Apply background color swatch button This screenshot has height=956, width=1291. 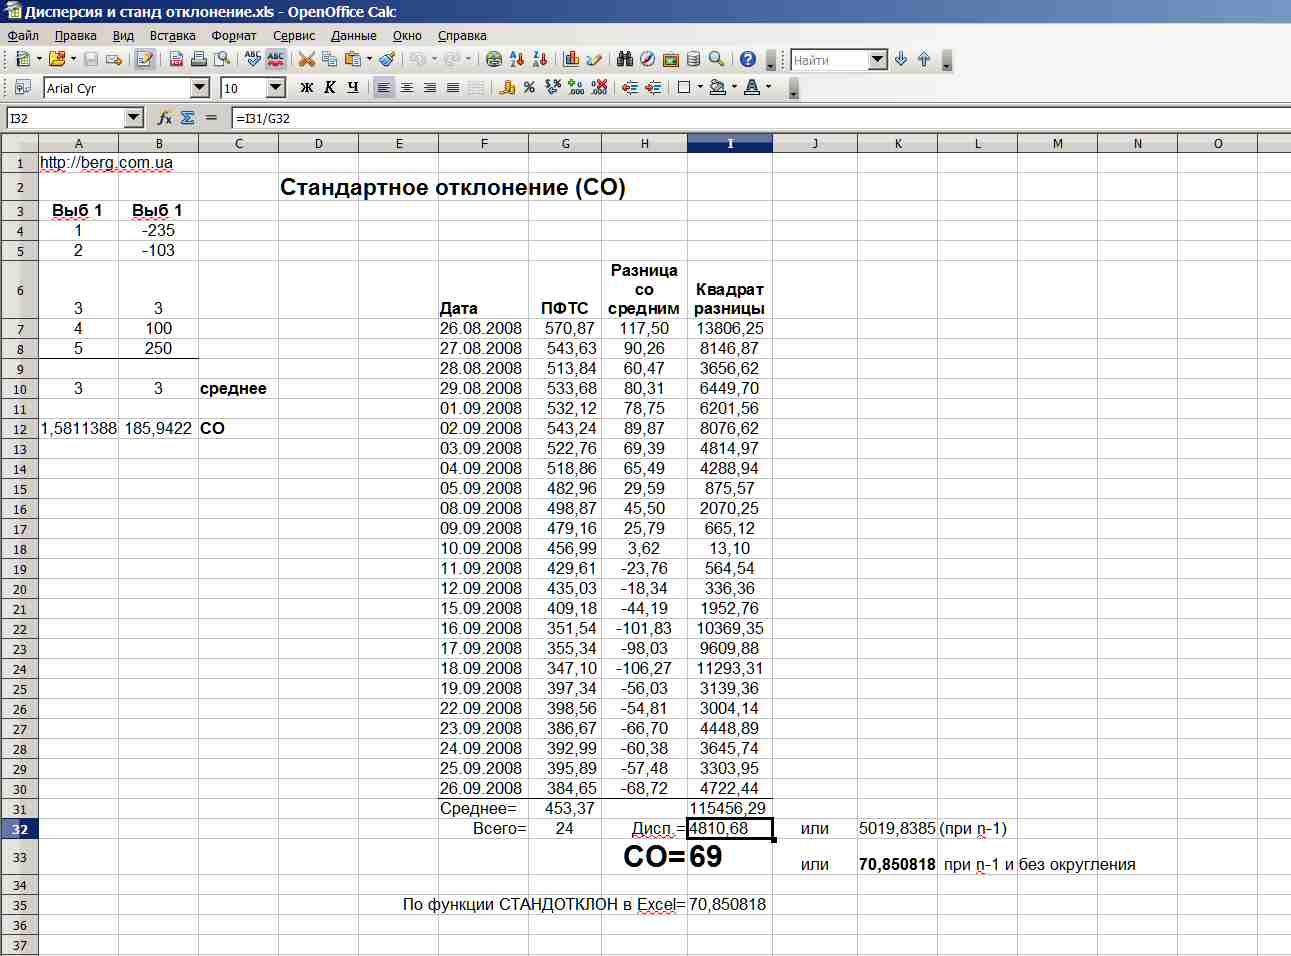[717, 88]
